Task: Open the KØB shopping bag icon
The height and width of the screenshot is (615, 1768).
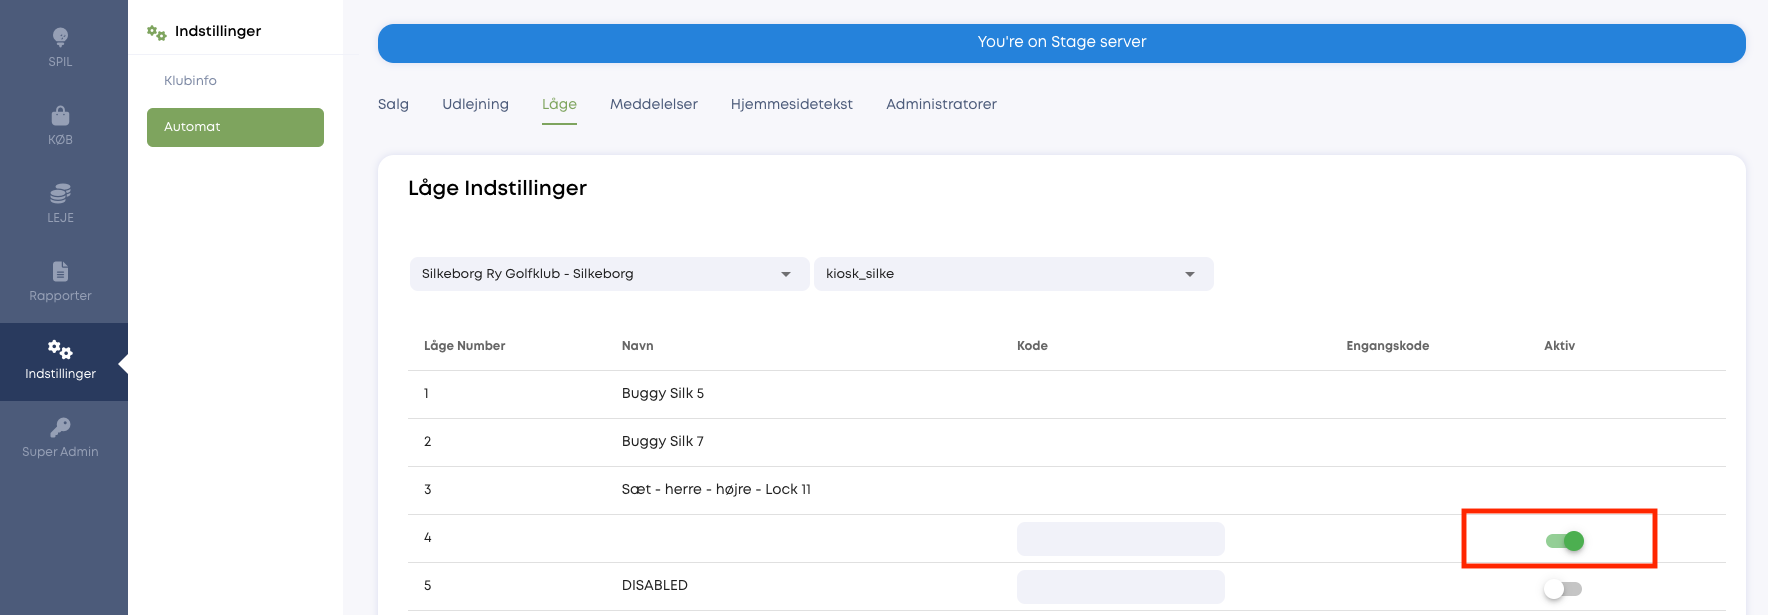Action: coord(60,115)
